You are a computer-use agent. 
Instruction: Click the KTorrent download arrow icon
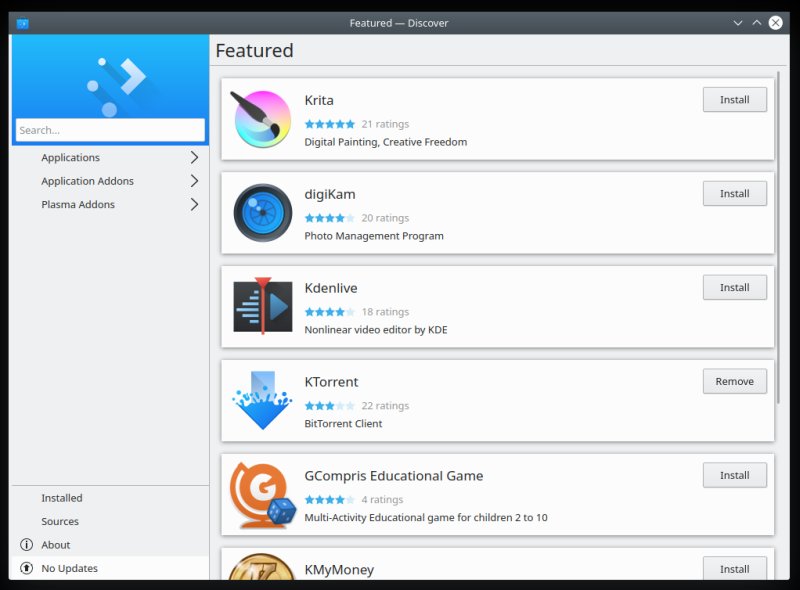pyautogui.click(x=262, y=401)
